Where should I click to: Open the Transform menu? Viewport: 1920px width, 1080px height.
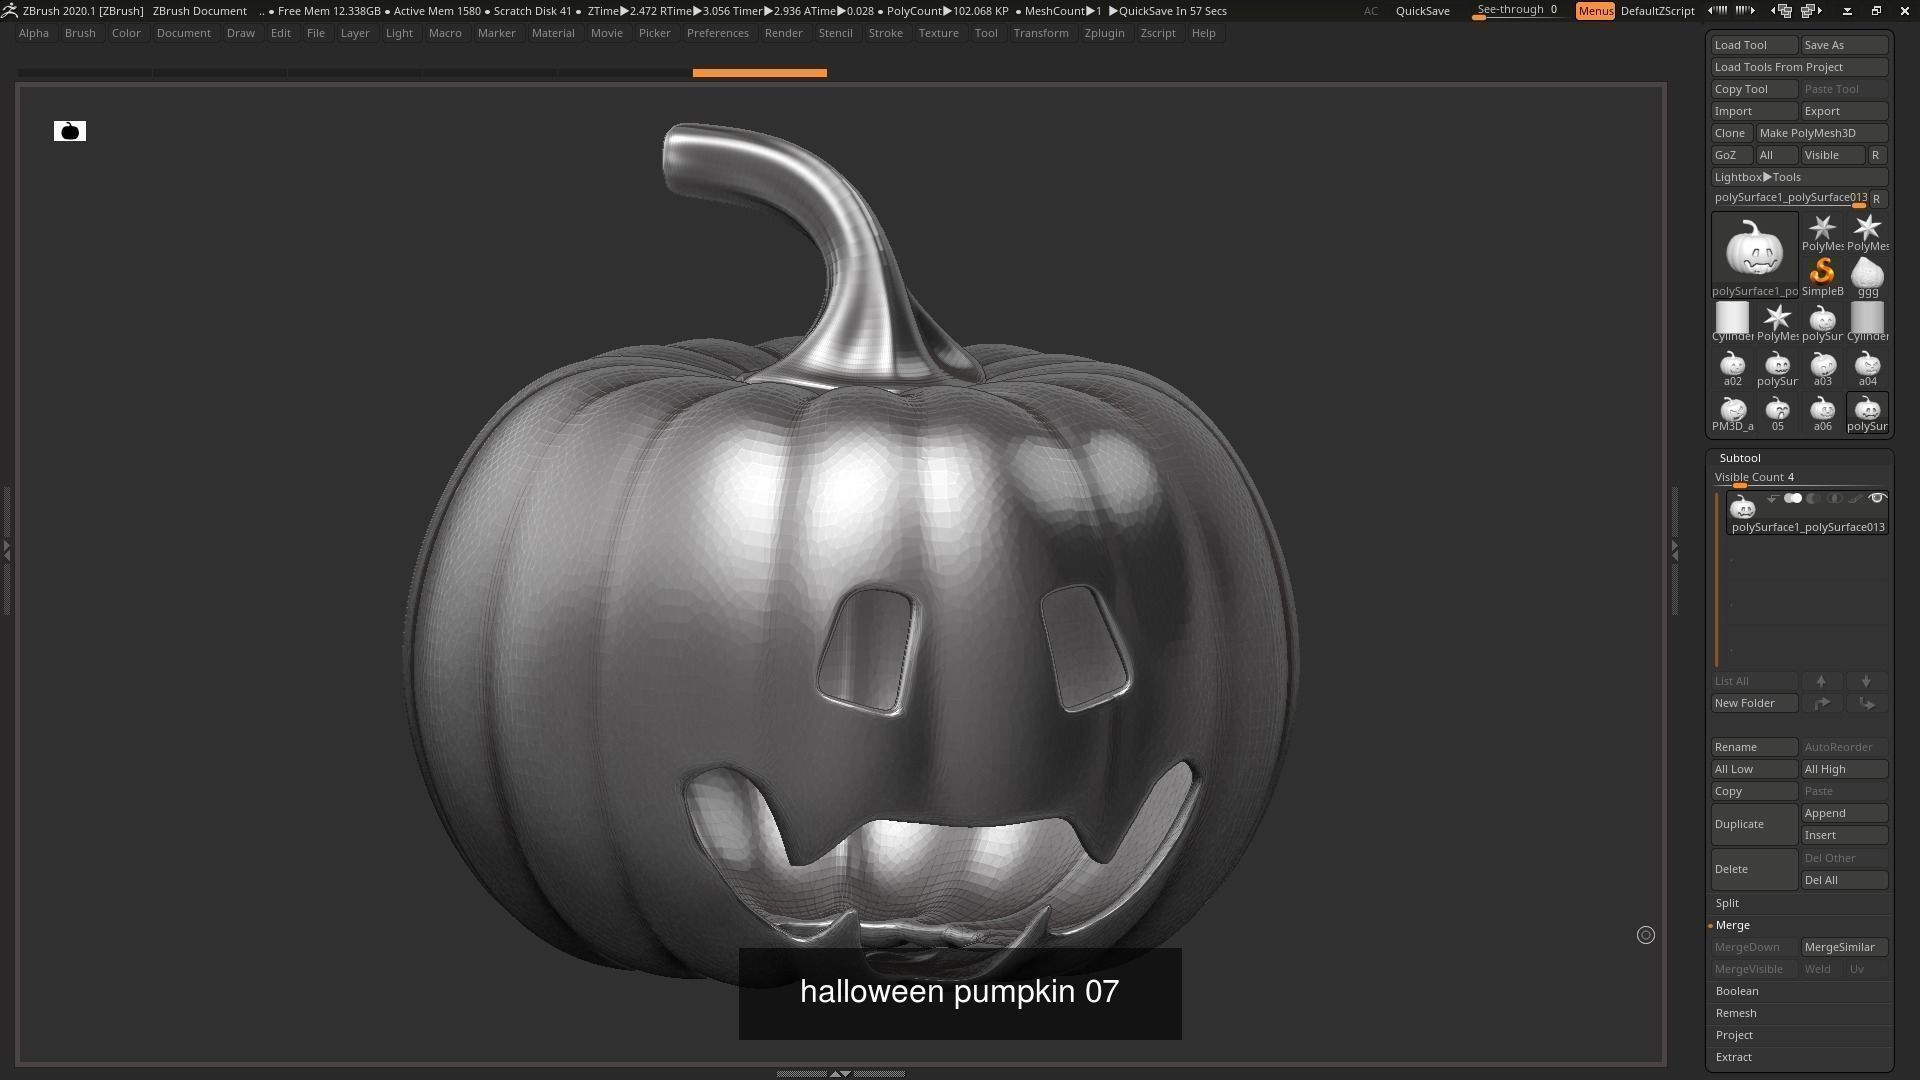[1040, 33]
